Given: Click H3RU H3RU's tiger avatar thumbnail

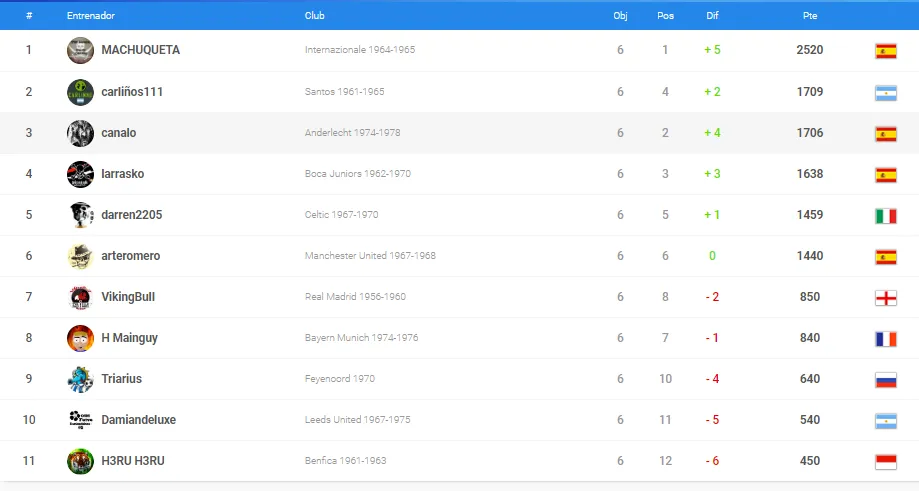Looking at the screenshot, I should tap(80, 461).
